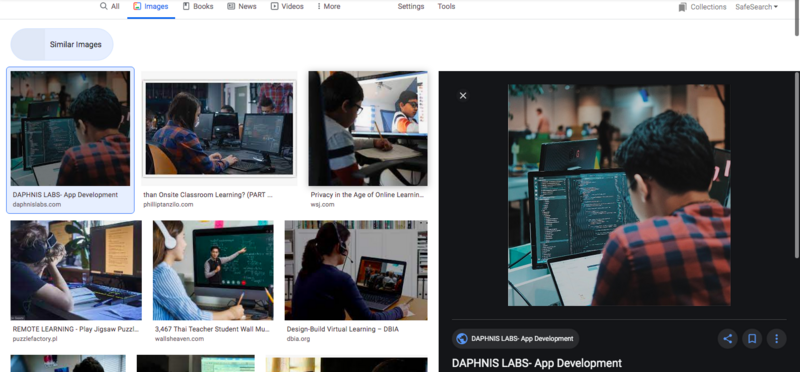The height and width of the screenshot is (372, 800).
Task: Click the globe icon in source chip
Action: pos(462,338)
